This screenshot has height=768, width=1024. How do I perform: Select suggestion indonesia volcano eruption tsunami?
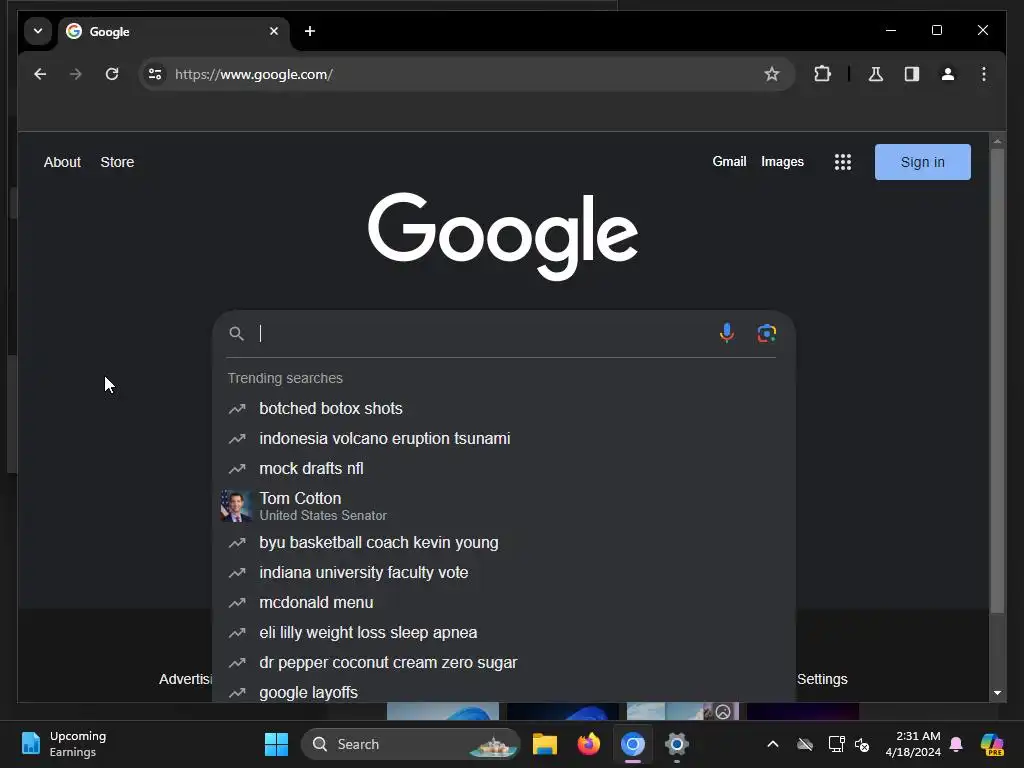(503, 439)
